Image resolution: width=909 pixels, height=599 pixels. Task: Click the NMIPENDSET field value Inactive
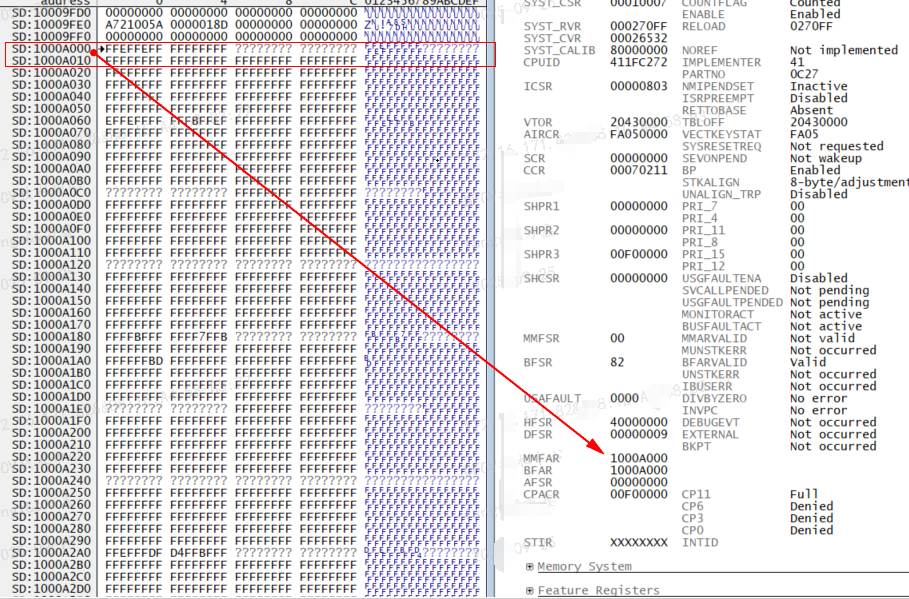[819, 86]
